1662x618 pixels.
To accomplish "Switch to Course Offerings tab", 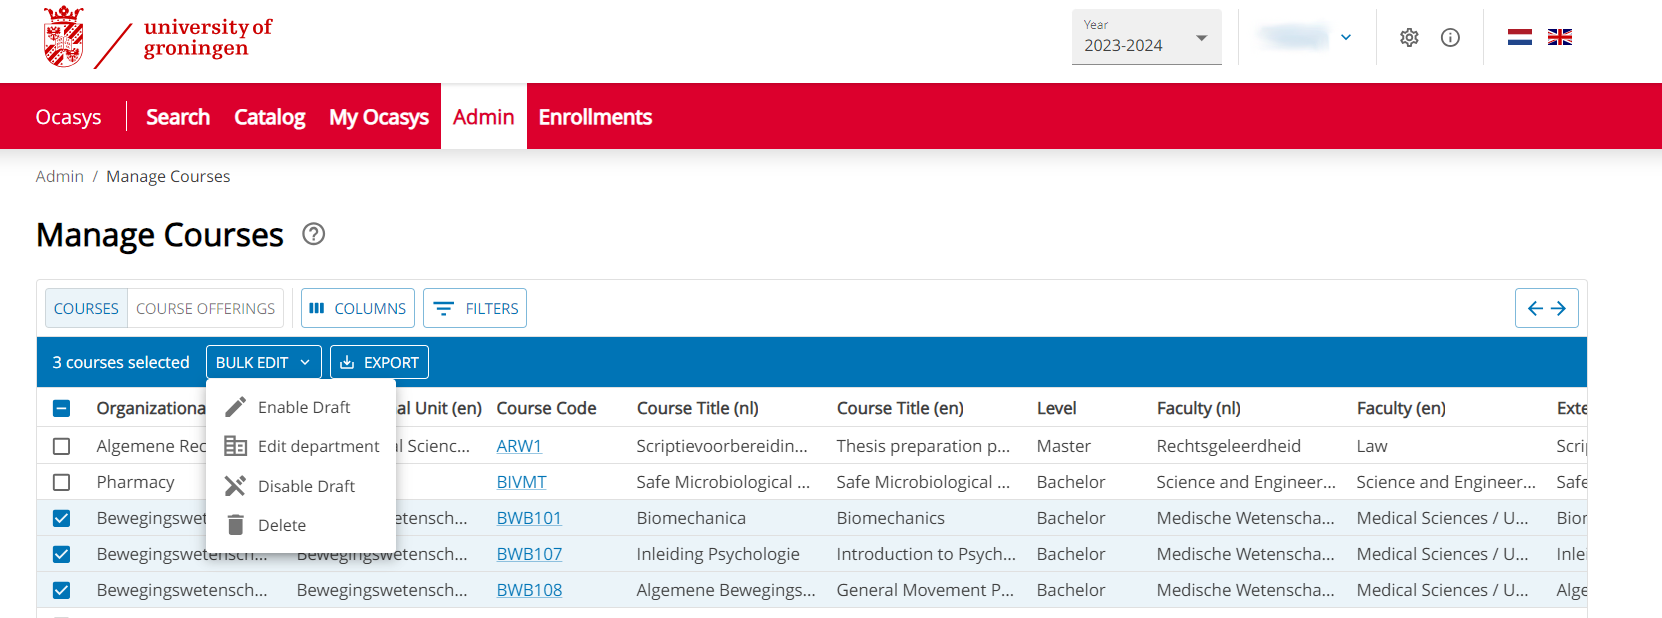I will click(205, 308).
